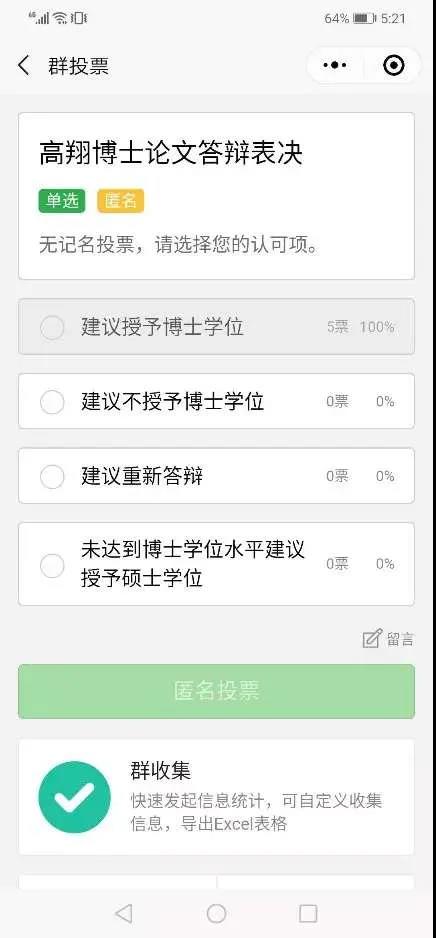Select radio for 建议不授予博士学位
Viewport: 436px width, 938px height.
[x=52, y=401]
